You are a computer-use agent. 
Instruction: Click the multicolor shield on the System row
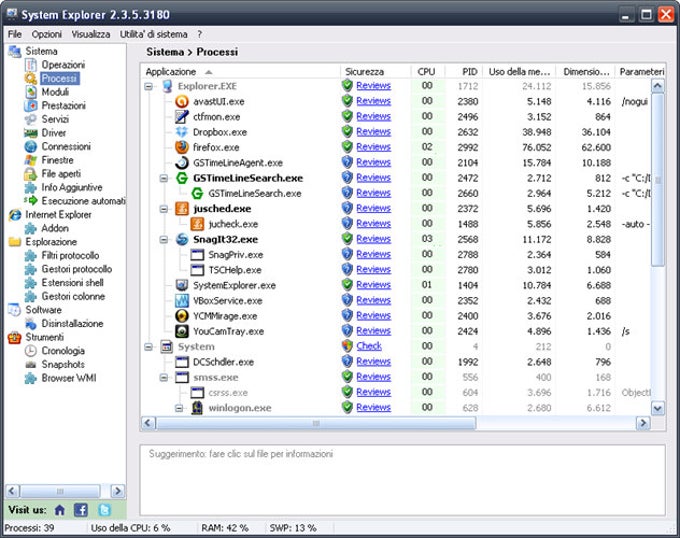(347, 346)
